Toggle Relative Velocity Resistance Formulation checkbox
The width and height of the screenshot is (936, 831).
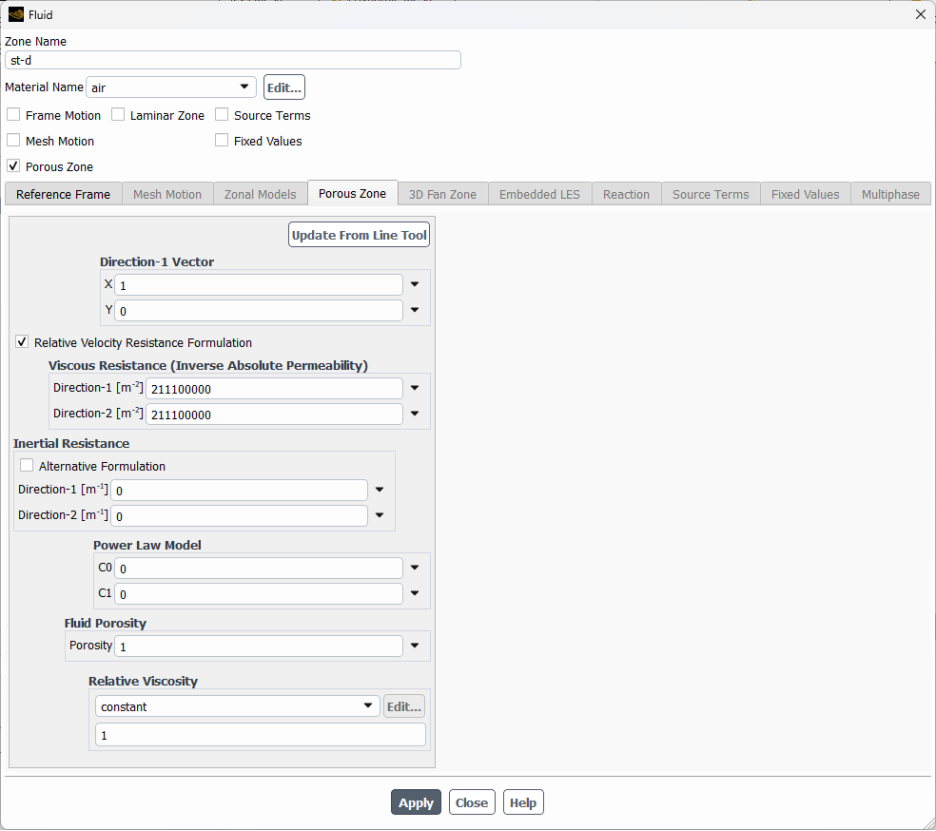coord(21,342)
